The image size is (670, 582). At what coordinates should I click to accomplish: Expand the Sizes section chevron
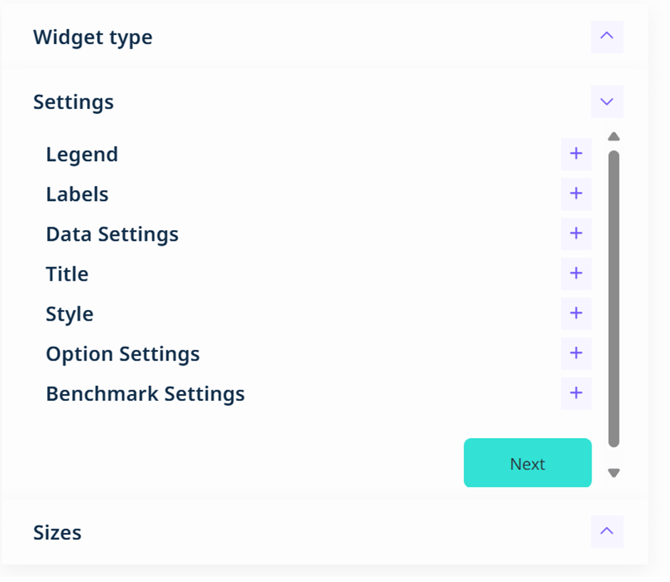(606, 532)
